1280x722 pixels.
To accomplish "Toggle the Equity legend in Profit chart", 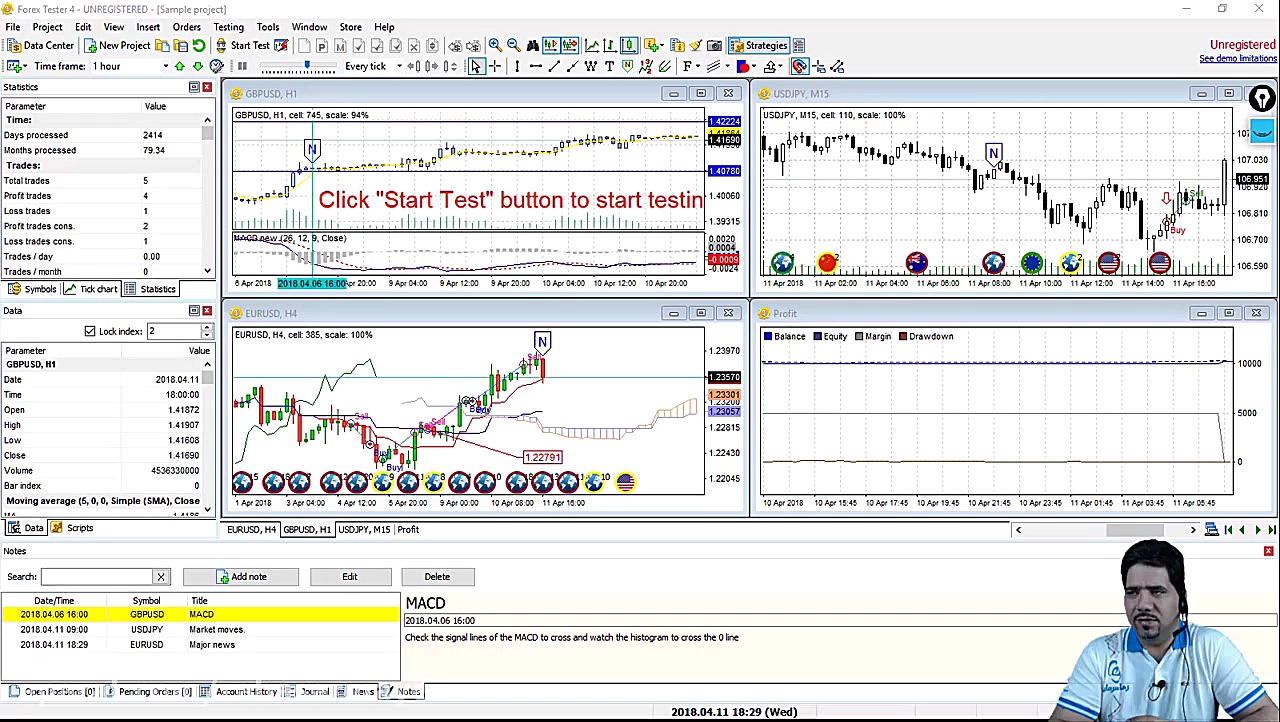I will (830, 336).
